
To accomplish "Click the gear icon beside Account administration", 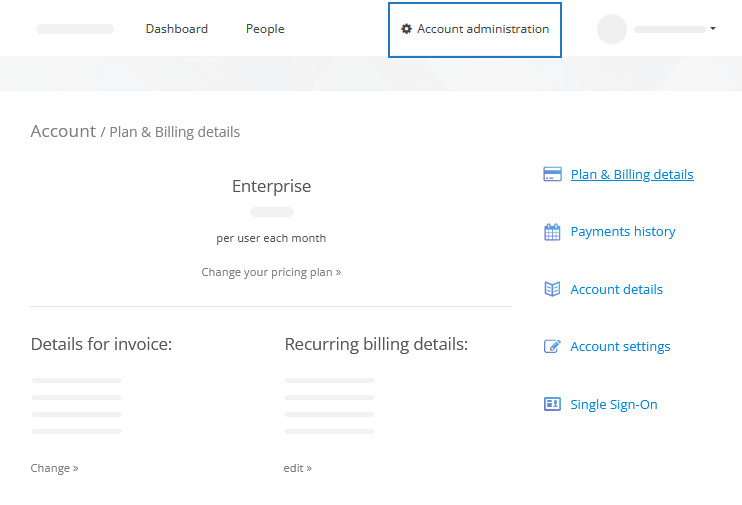I will pos(406,29).
